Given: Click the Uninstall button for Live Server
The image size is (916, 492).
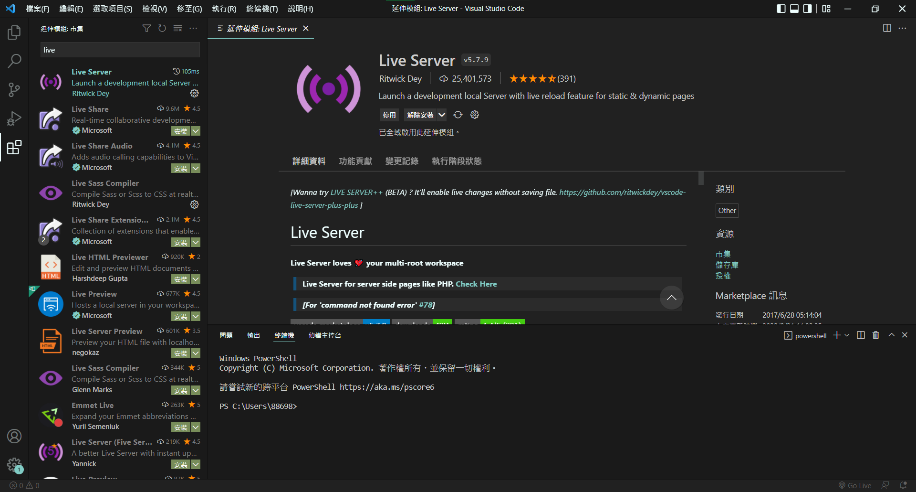Looking at the screenshot, I should click(x=420, y=115).
